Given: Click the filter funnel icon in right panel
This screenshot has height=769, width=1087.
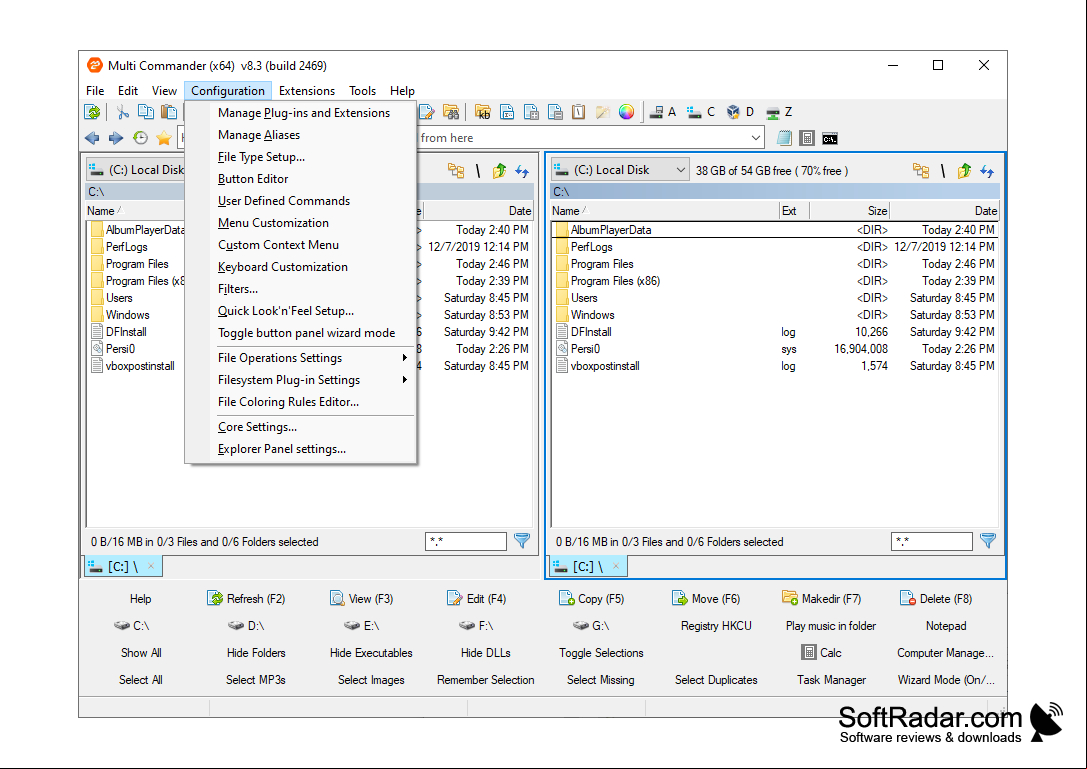Looking at the screenshot, I should 988,541.
